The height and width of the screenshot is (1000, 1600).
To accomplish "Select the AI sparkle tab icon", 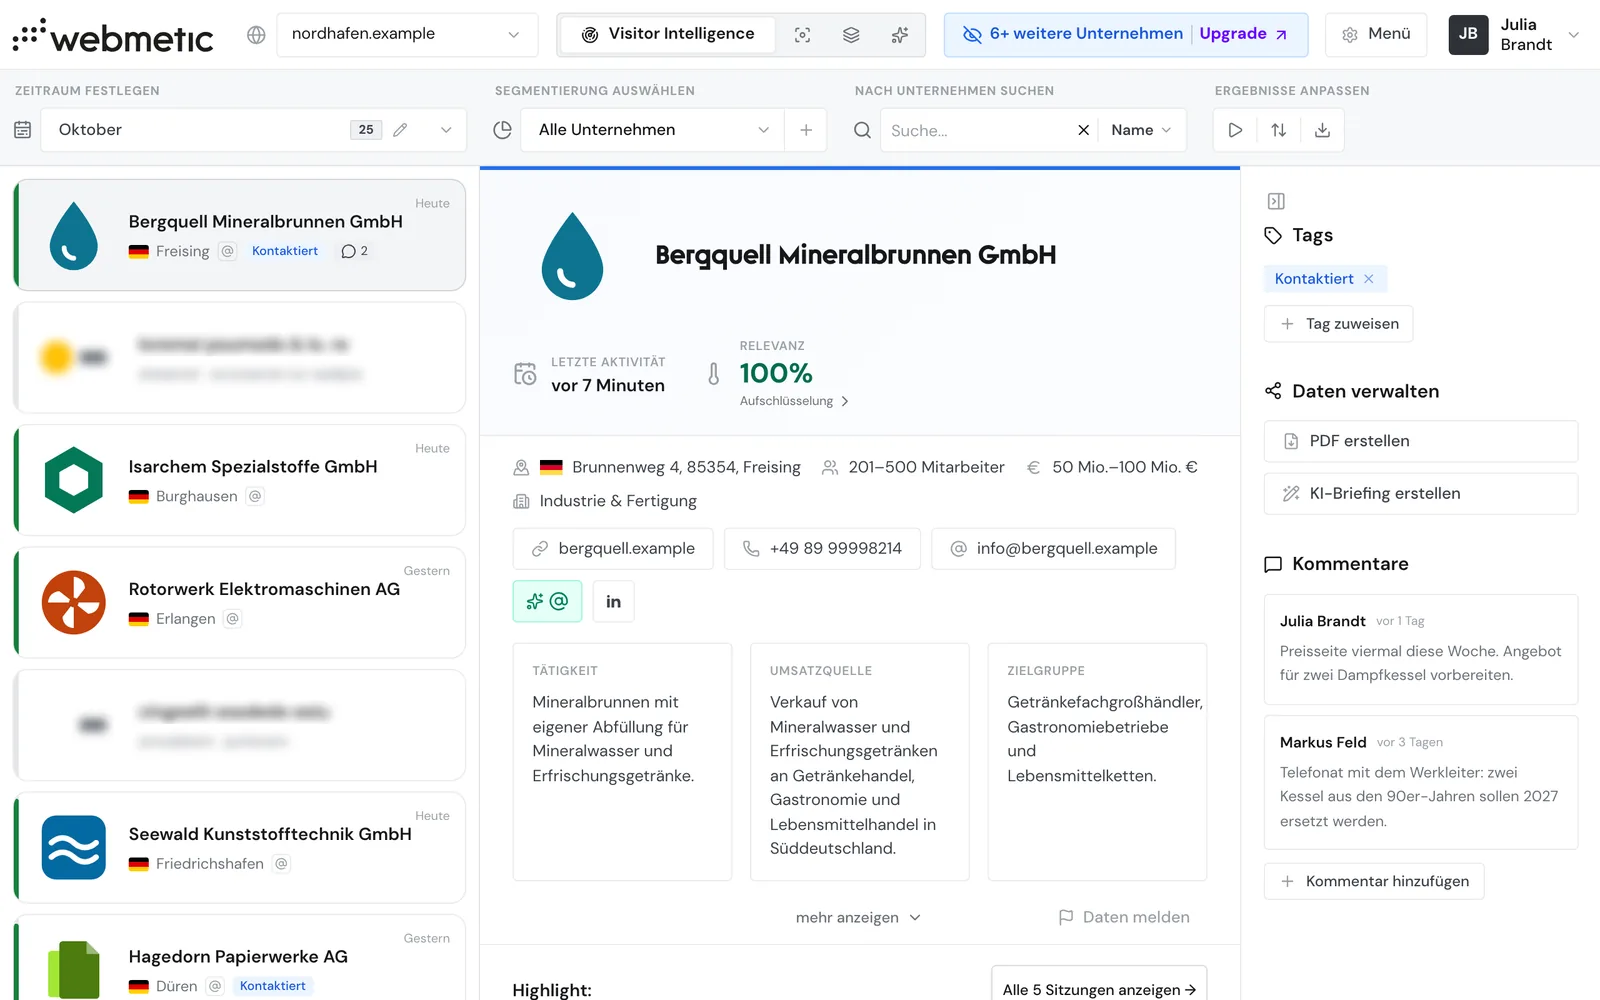I will (x=900, y=35).
